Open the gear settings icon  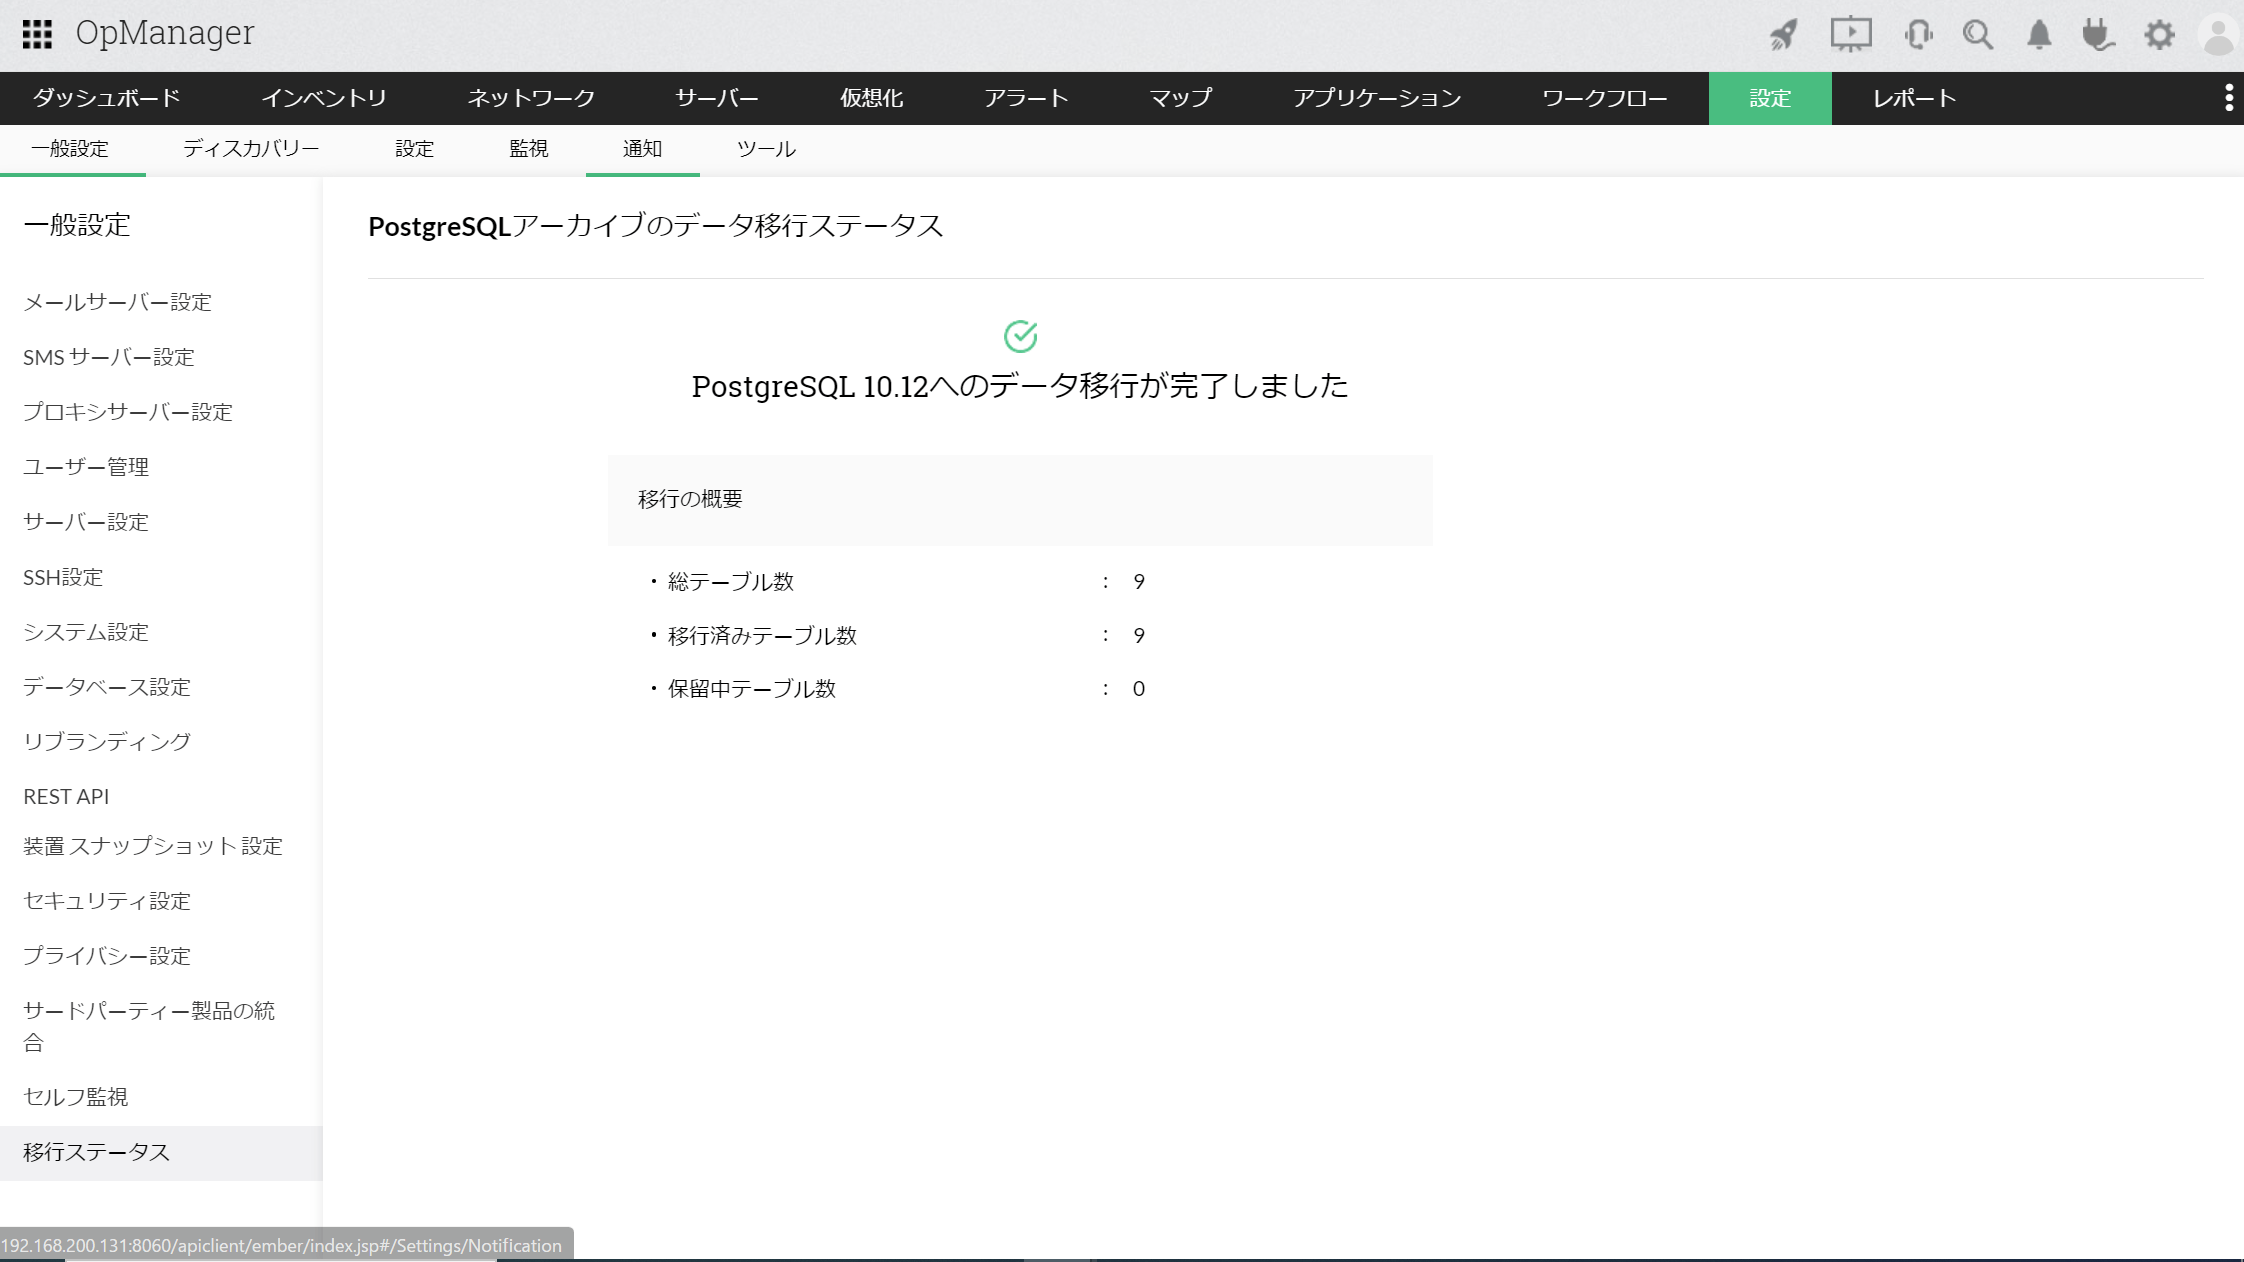(2159, 35)
